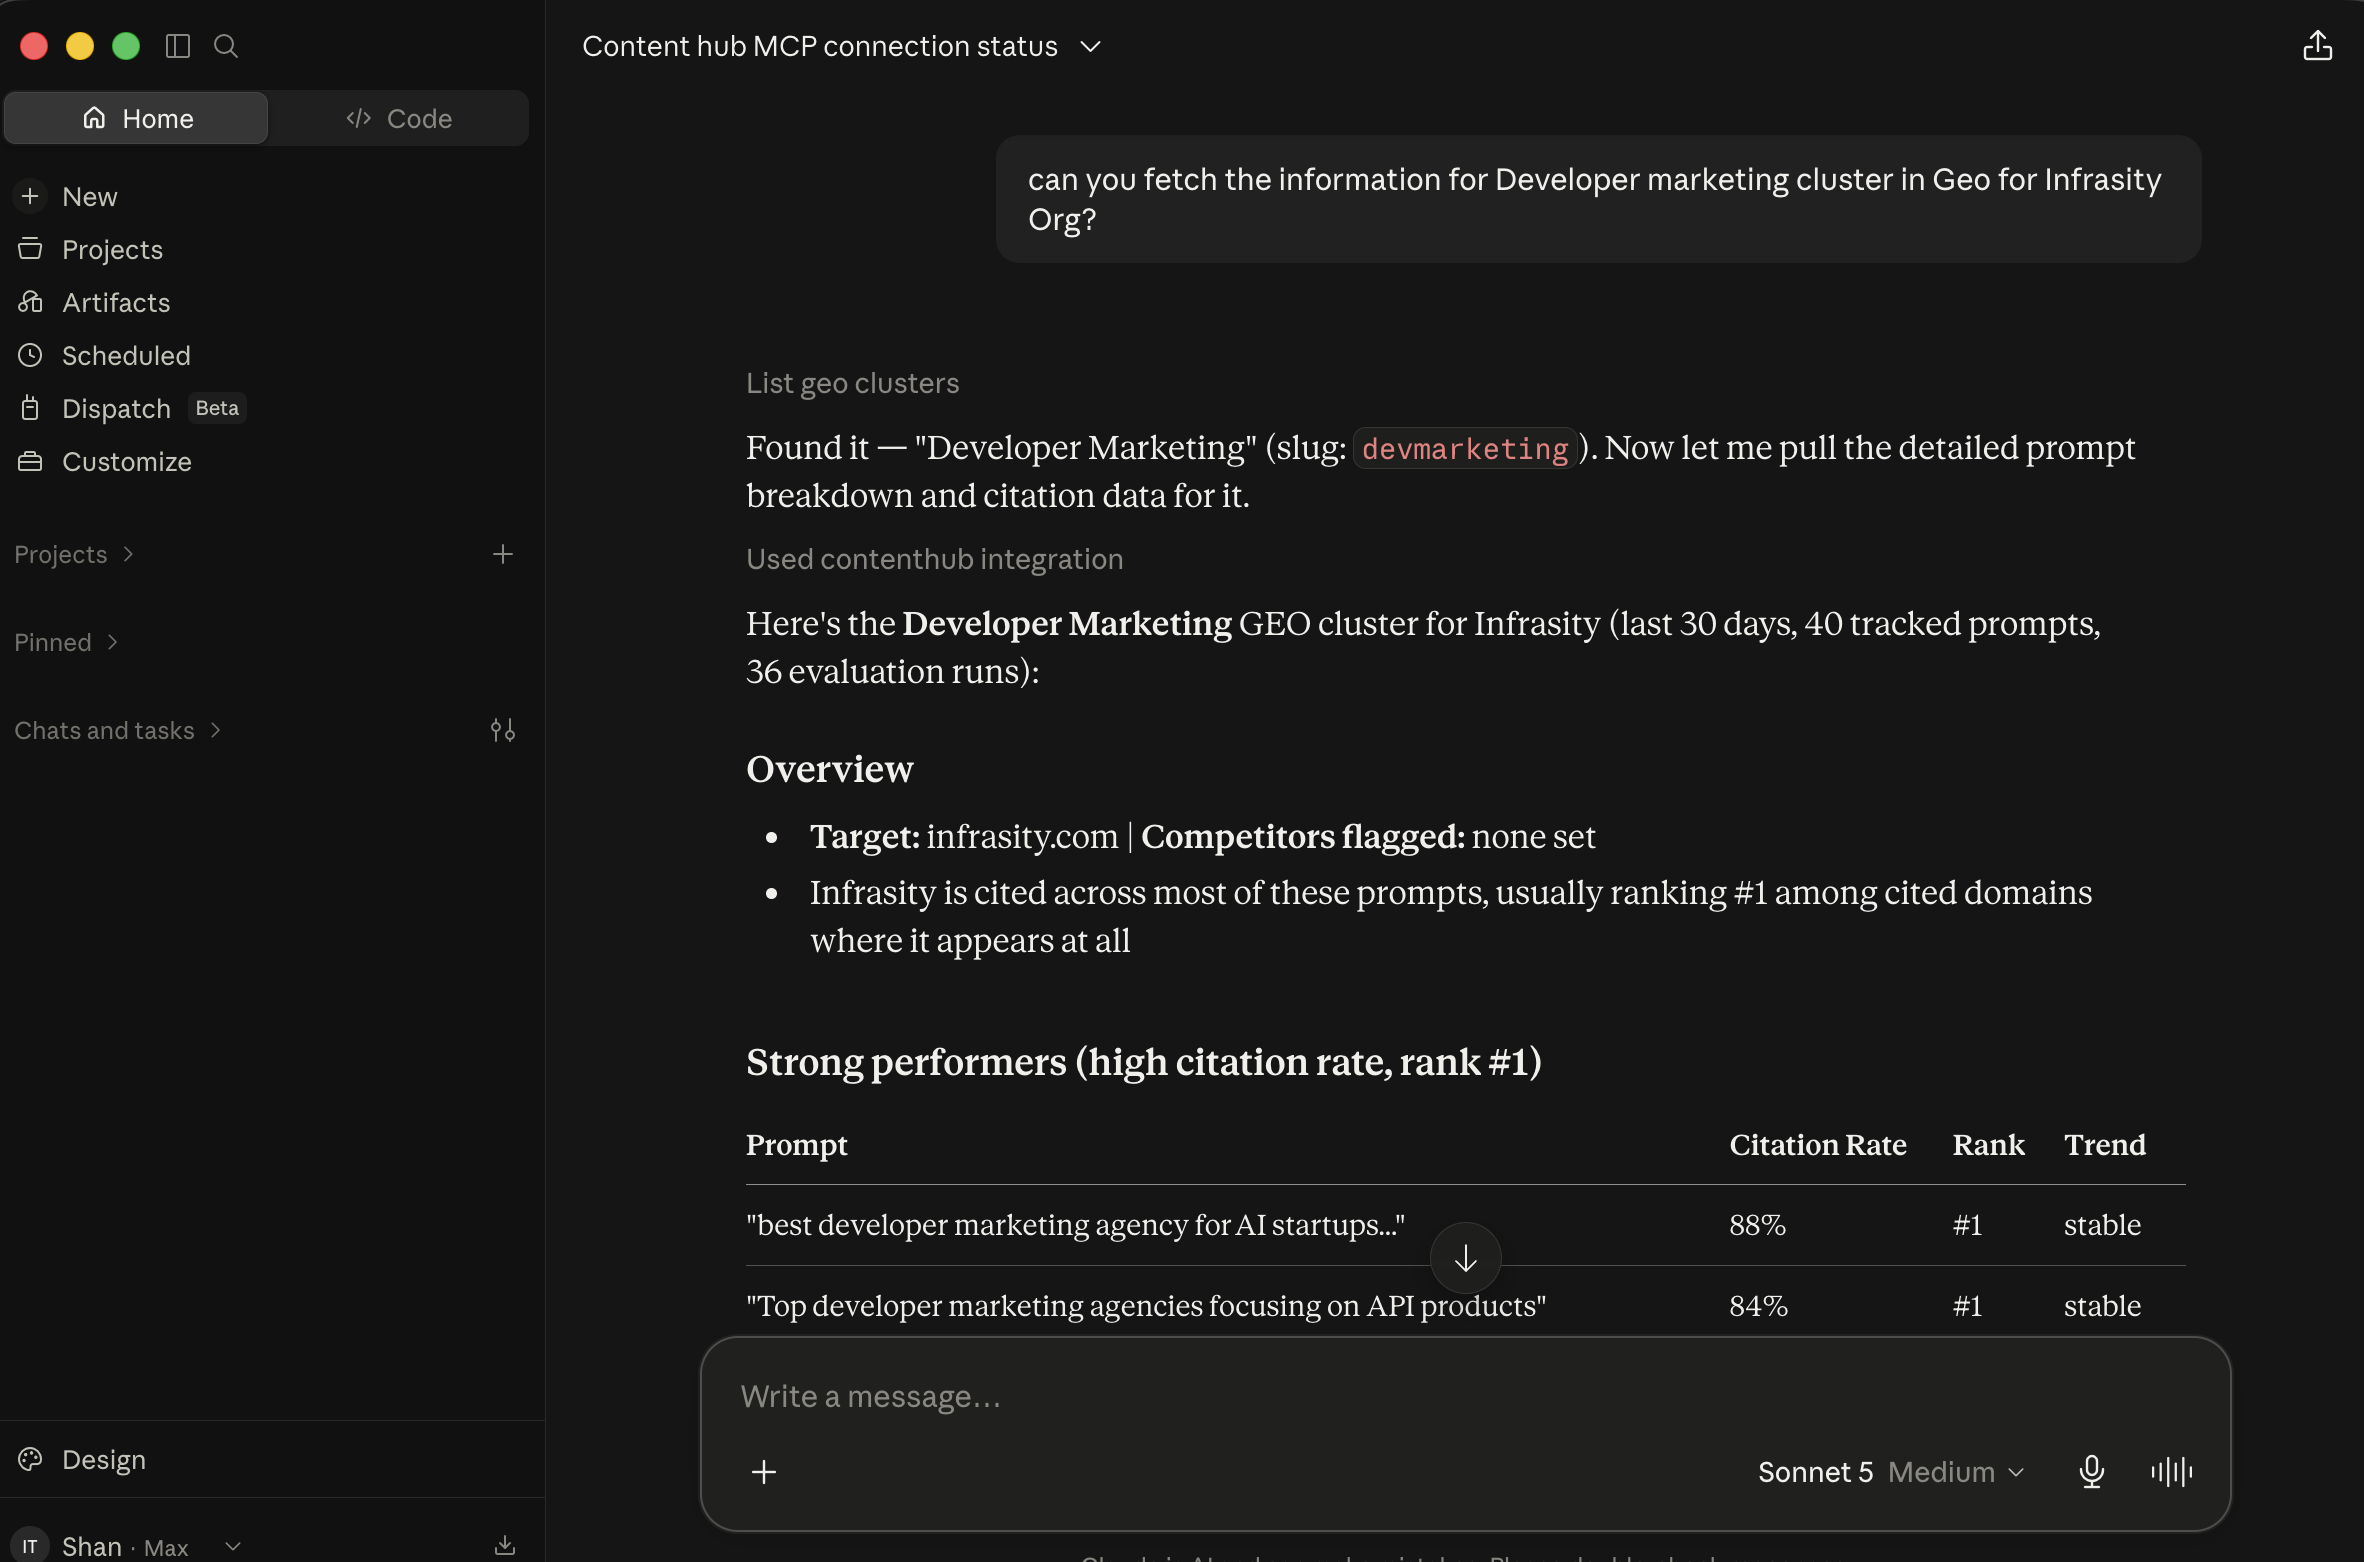Click the yellow minimize window button
The image size is (2364, 1562).
tap(80, 46)
